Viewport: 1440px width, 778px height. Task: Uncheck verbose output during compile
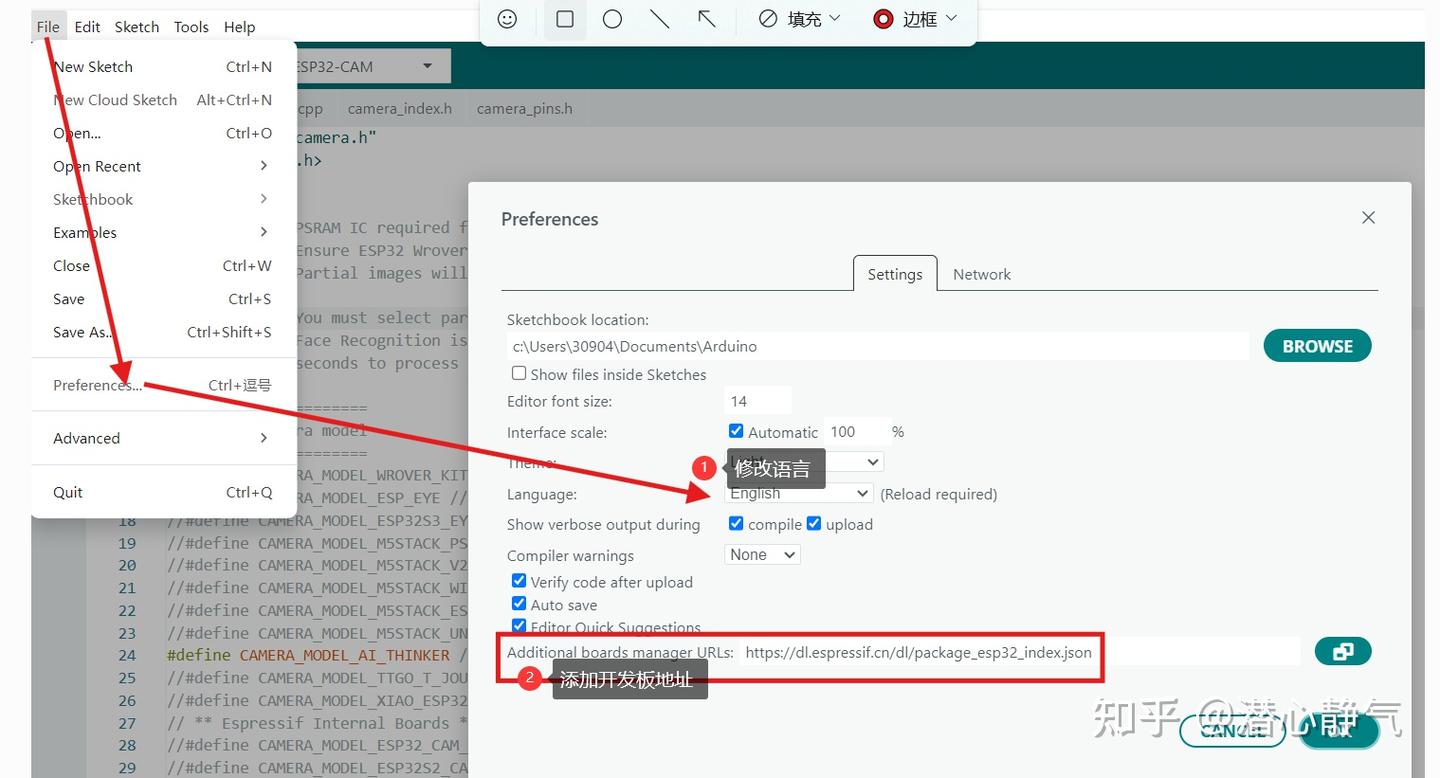pos(736,523)
